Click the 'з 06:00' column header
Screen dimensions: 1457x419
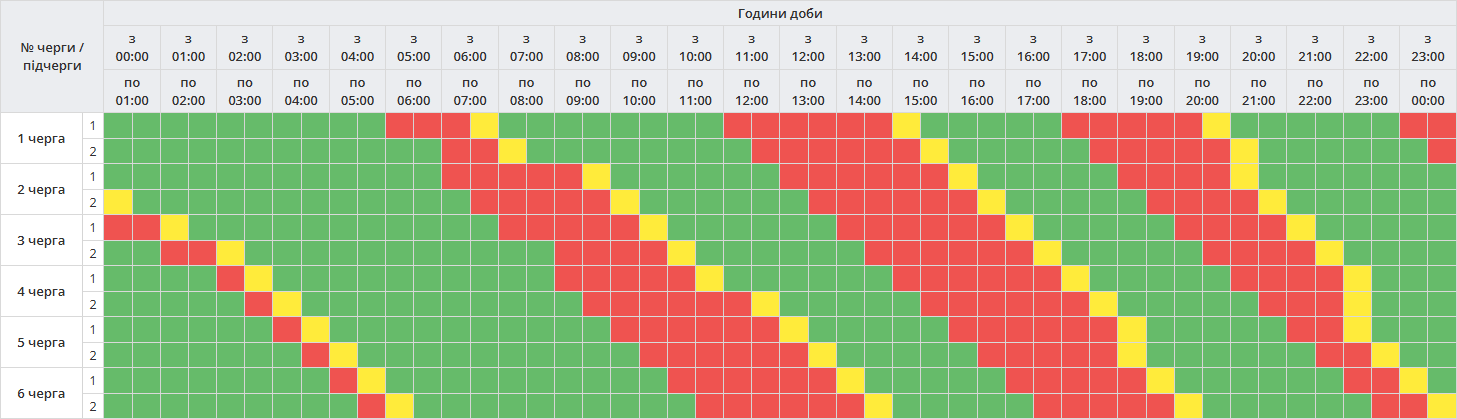tap(470, 48)
